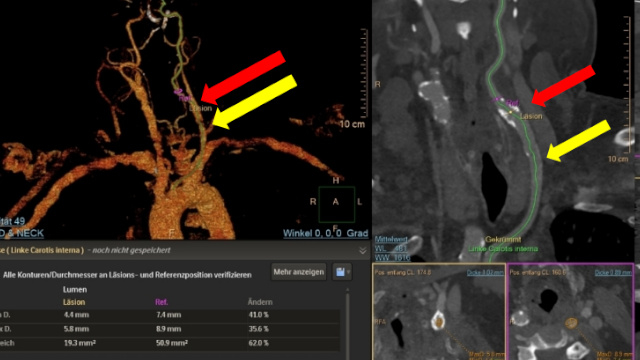The width and height of the screenshot is (640, 360).
Task: Click the lesion cross-section thumbnail view
Action: [439, 312]
